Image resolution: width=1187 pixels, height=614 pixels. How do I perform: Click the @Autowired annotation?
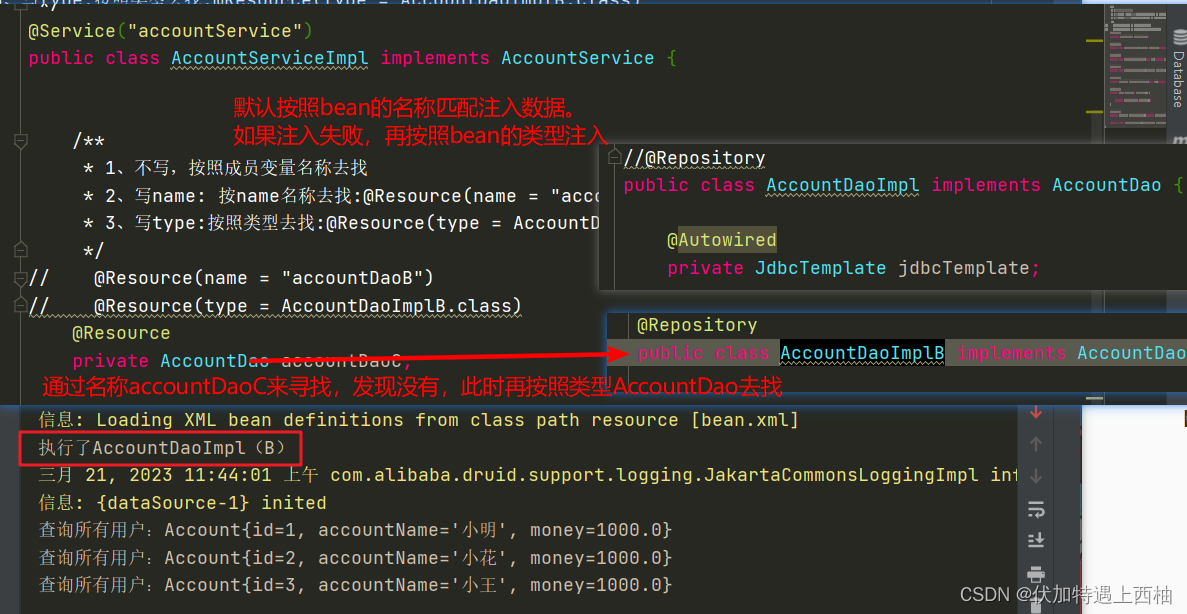point(721,240)
